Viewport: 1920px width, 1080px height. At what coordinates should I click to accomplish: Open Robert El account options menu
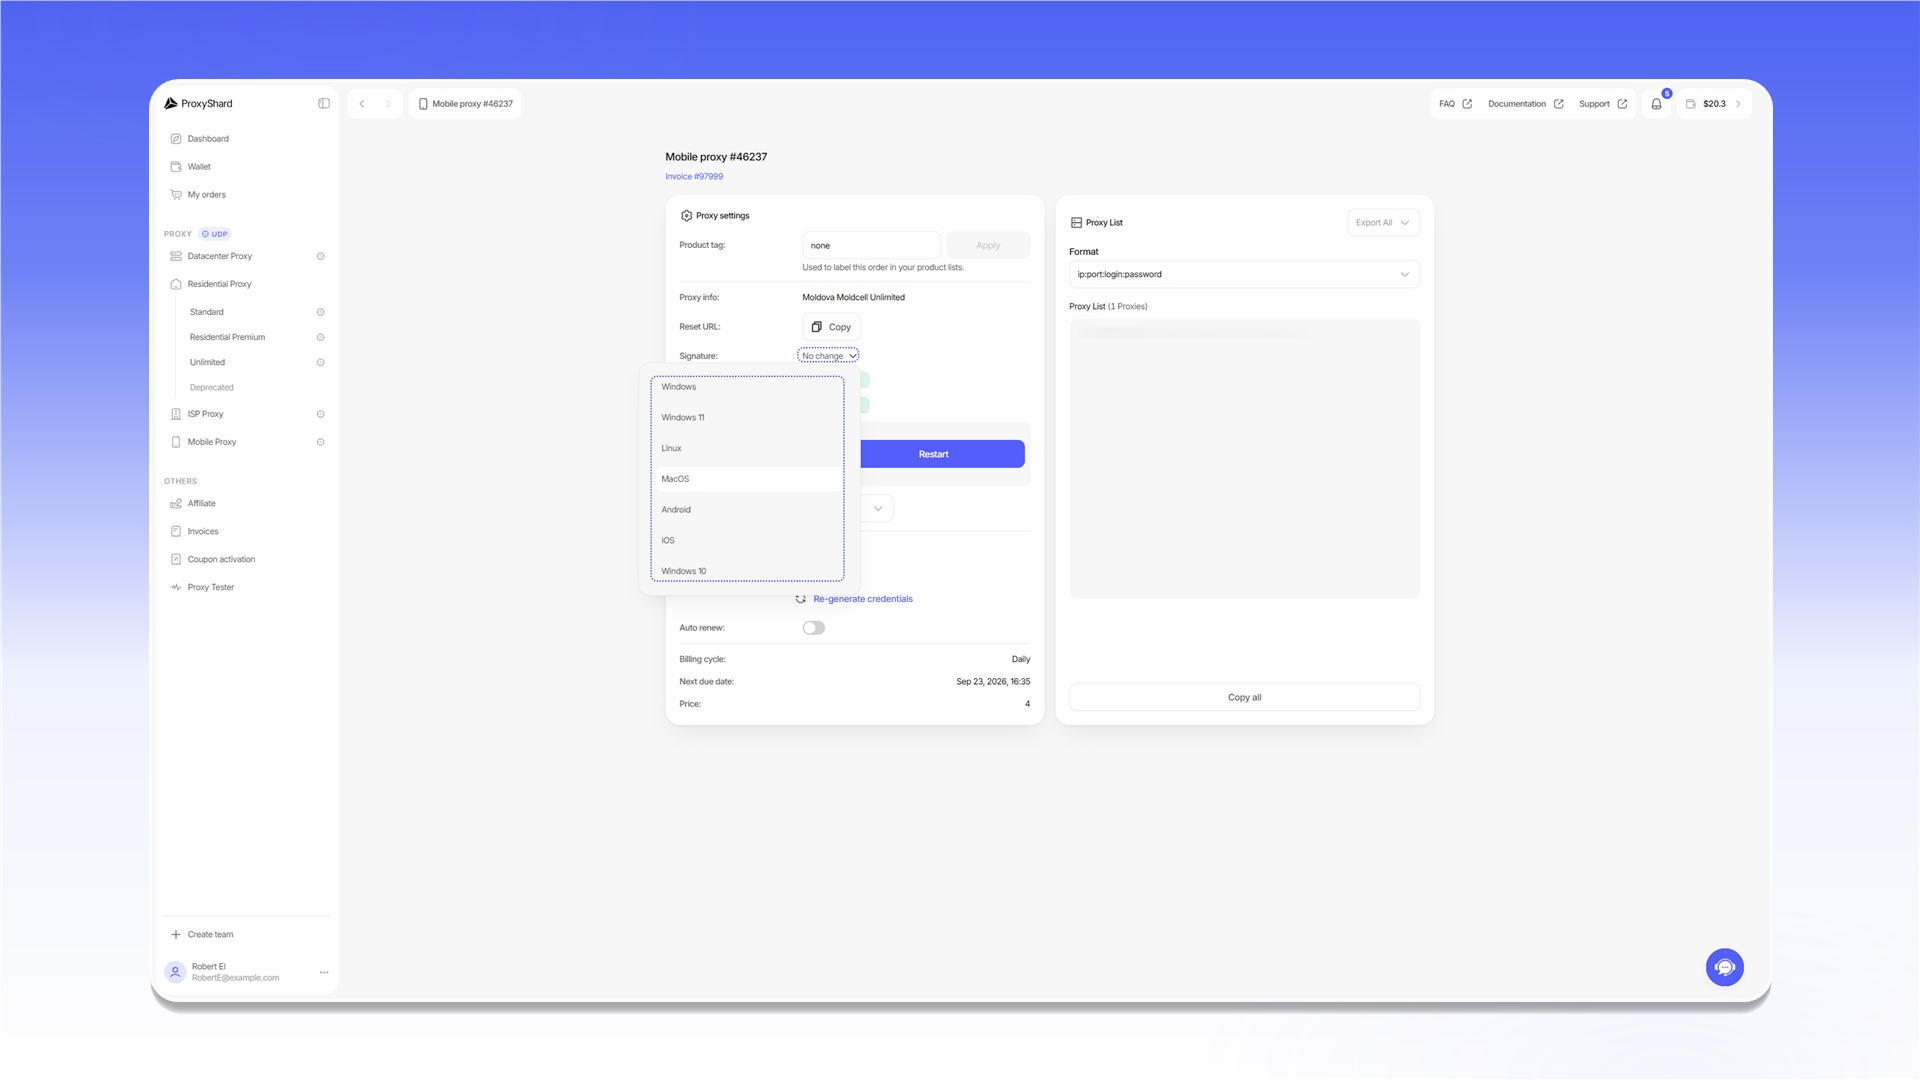pyautogui.click(x=324, y=972)
